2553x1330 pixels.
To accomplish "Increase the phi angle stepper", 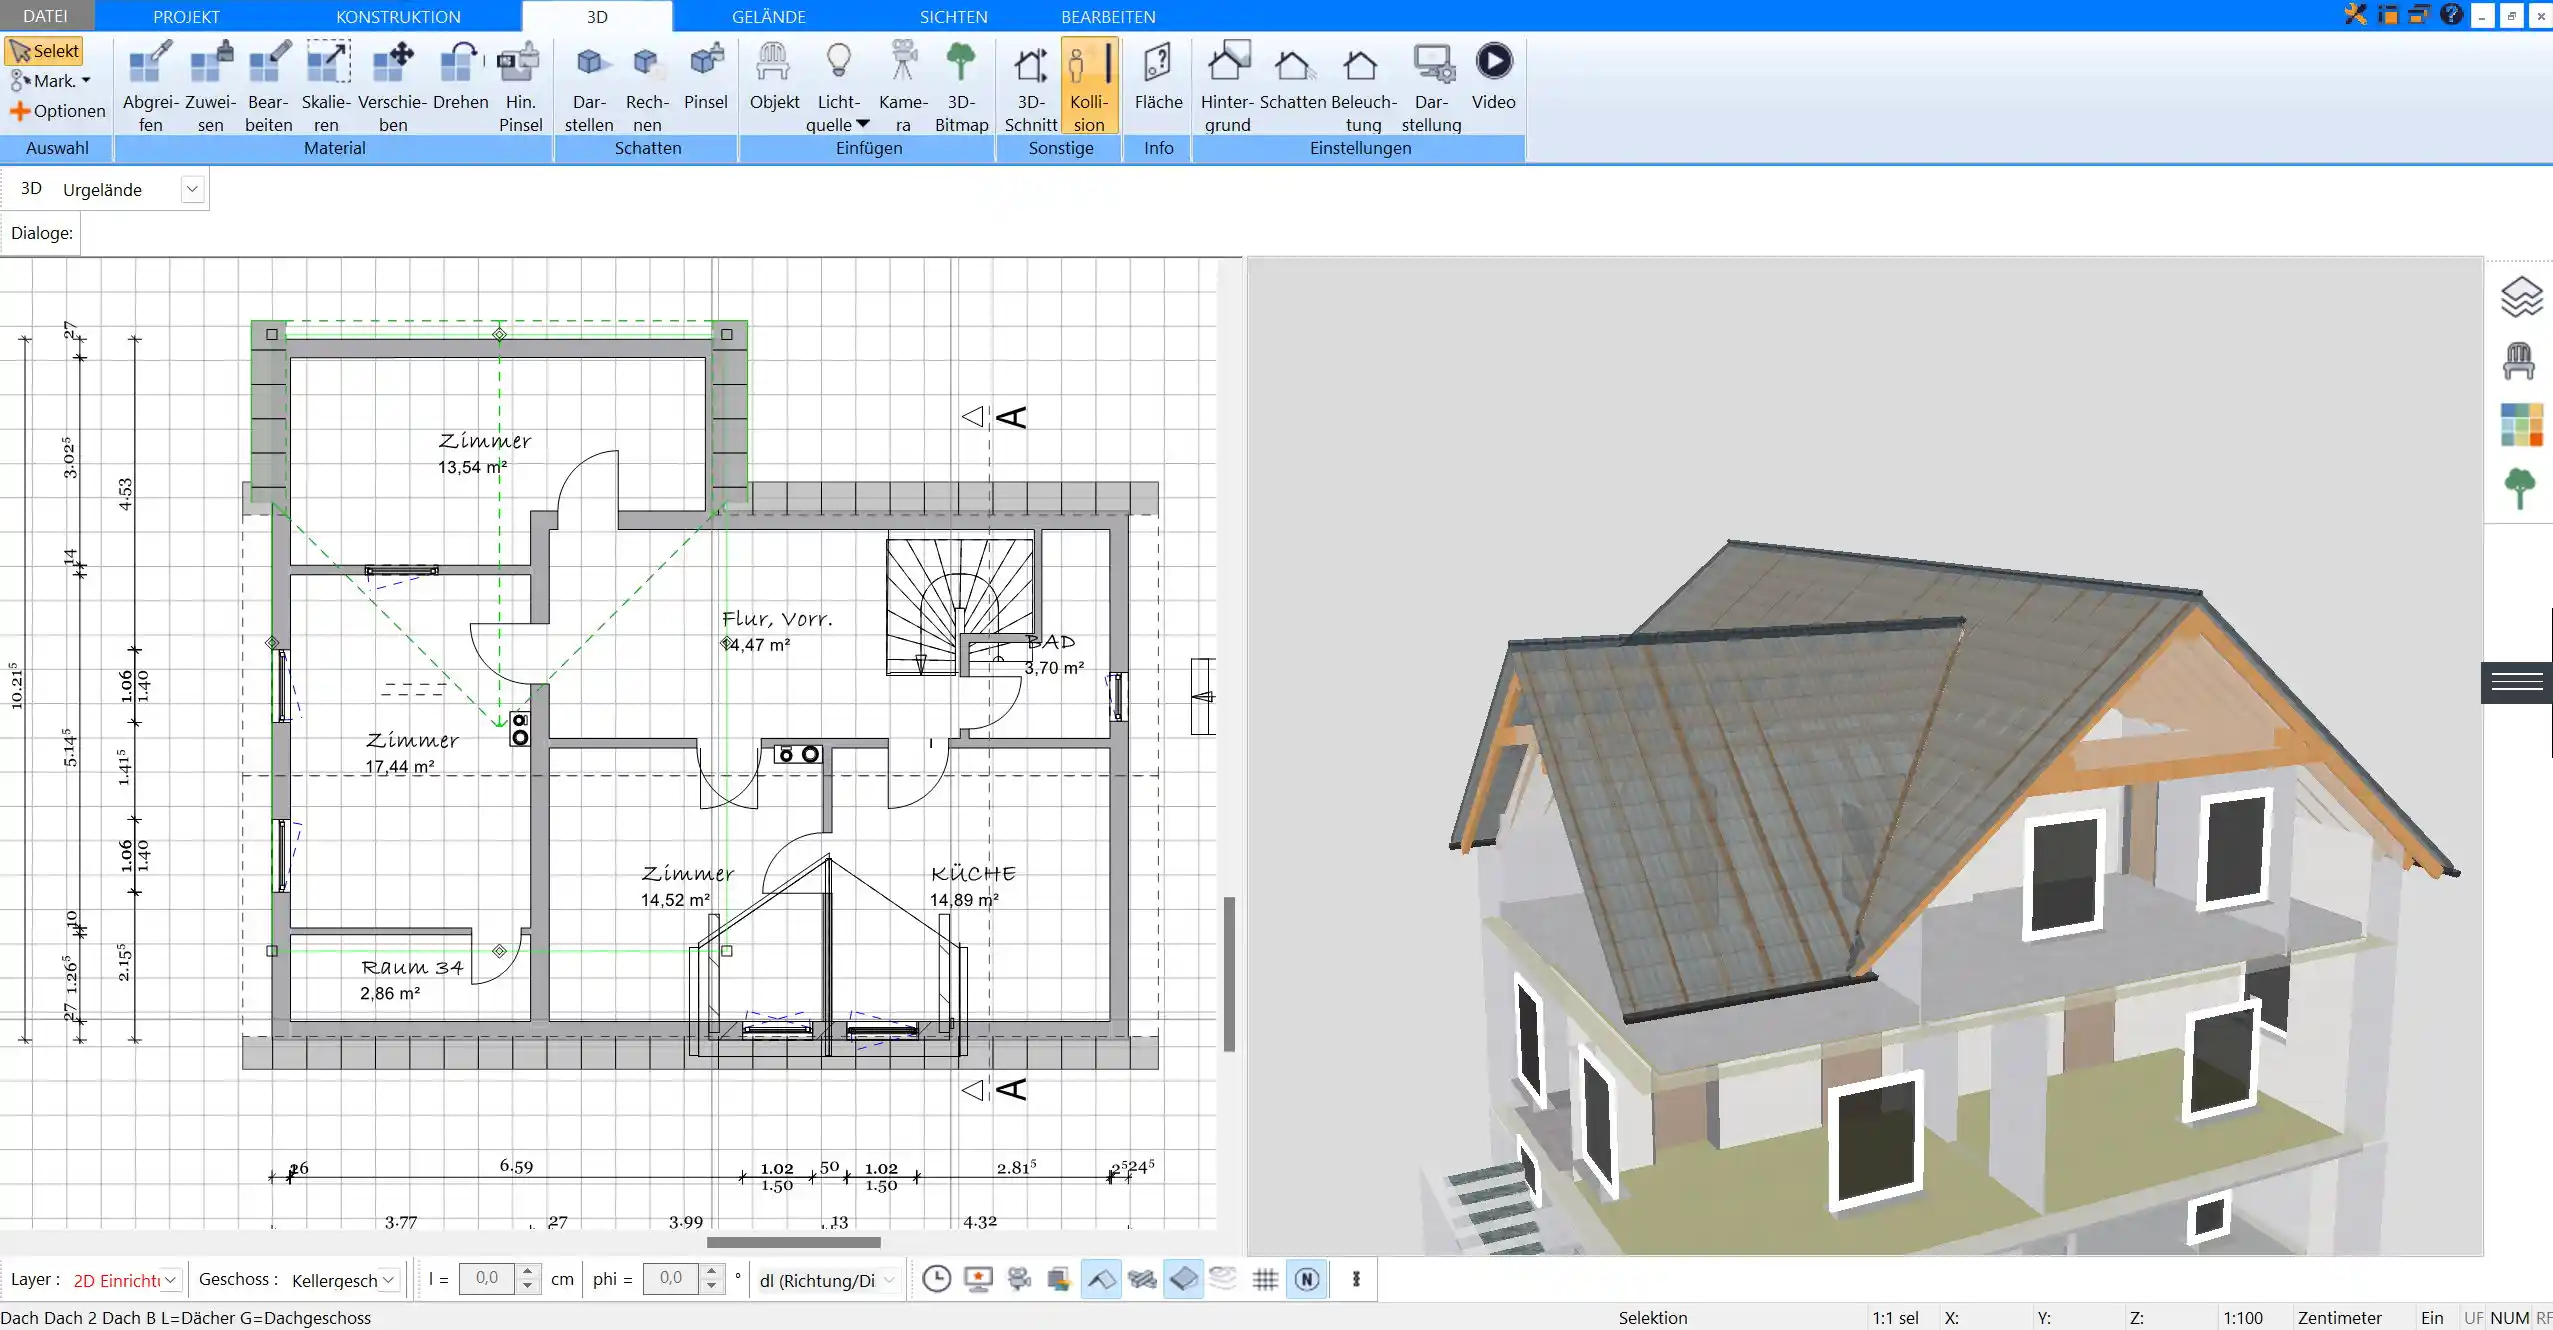I will click(x=711, y=1272).
